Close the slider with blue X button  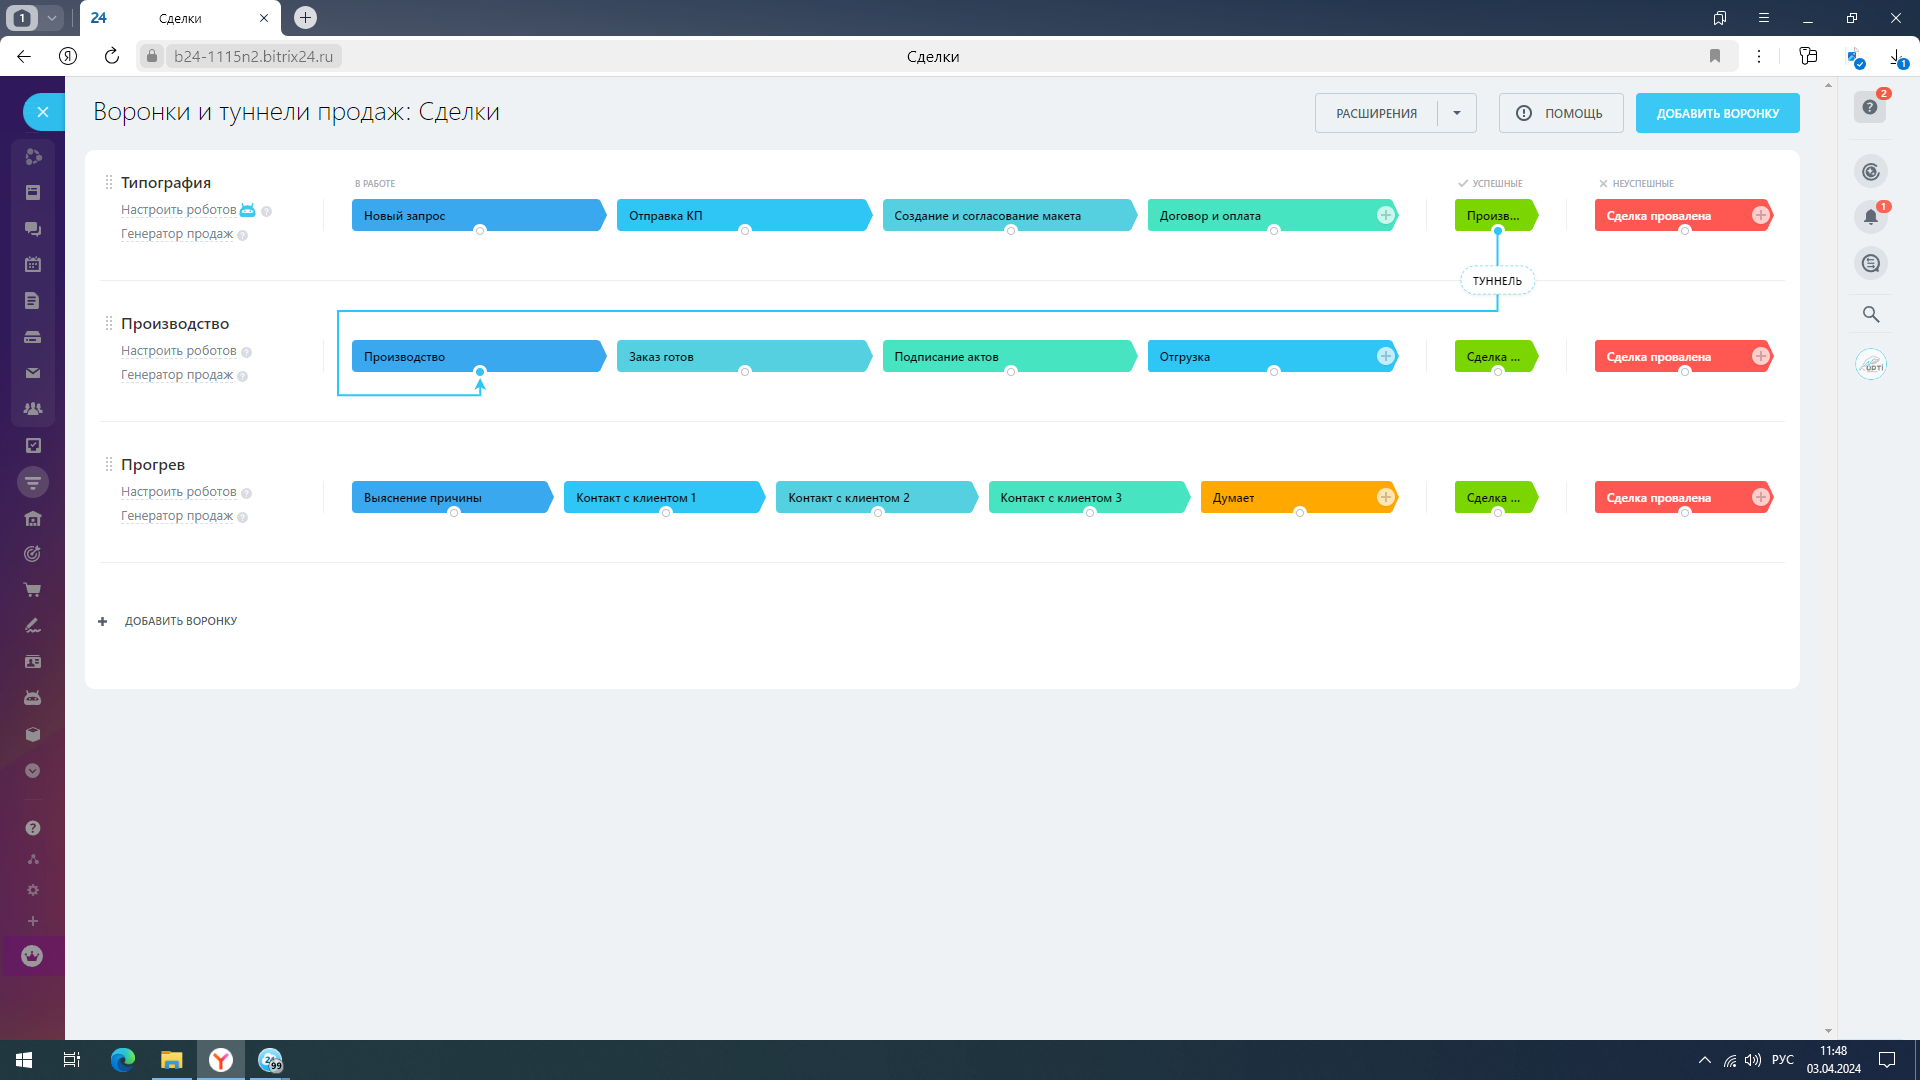[43, 112]
